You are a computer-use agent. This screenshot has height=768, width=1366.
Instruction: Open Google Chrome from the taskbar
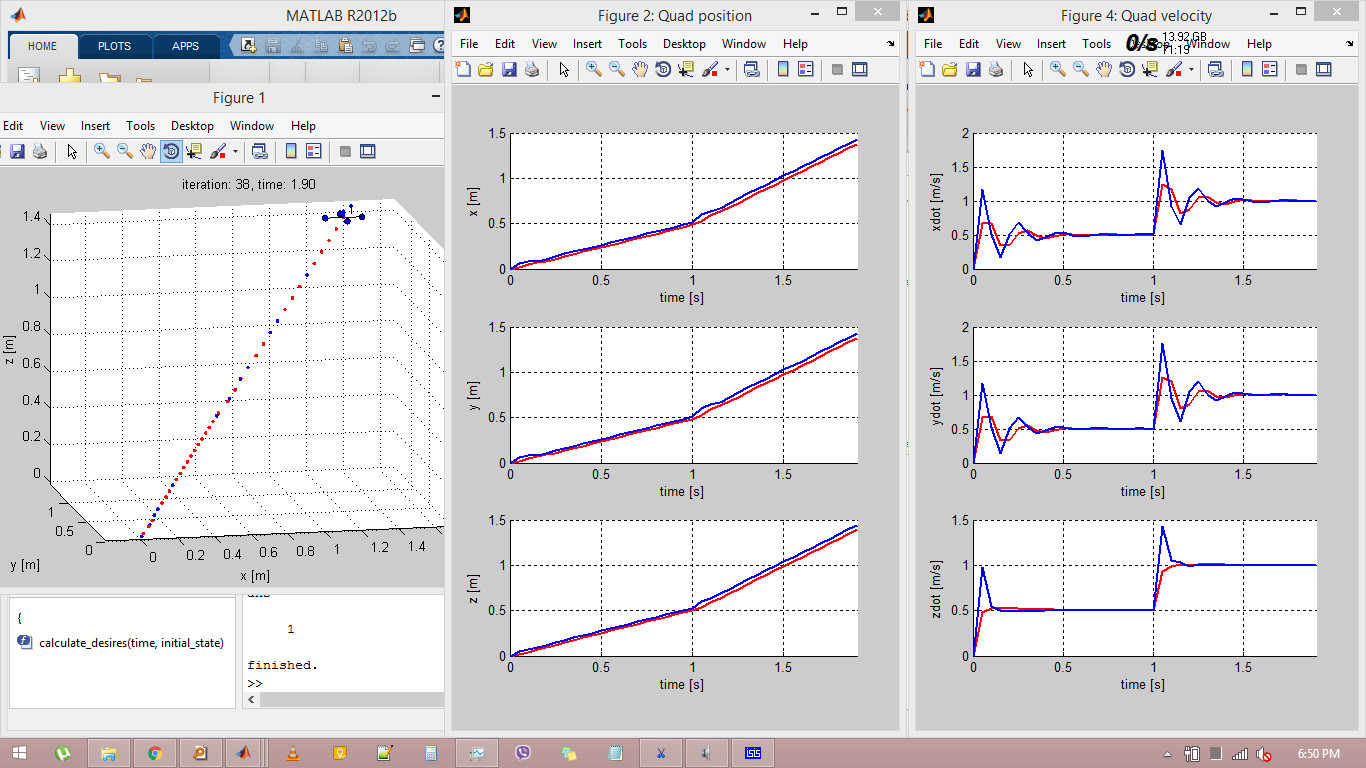[154, 753]
